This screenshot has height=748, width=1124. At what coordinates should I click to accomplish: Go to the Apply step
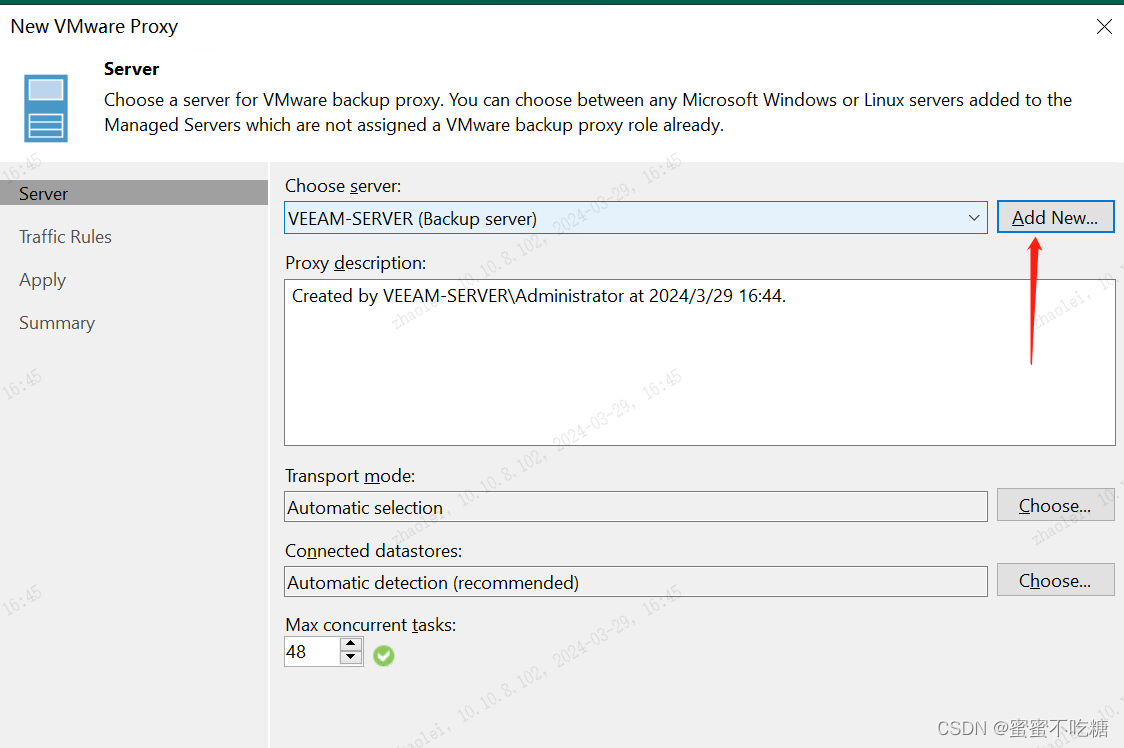click(x=43, y=280)
